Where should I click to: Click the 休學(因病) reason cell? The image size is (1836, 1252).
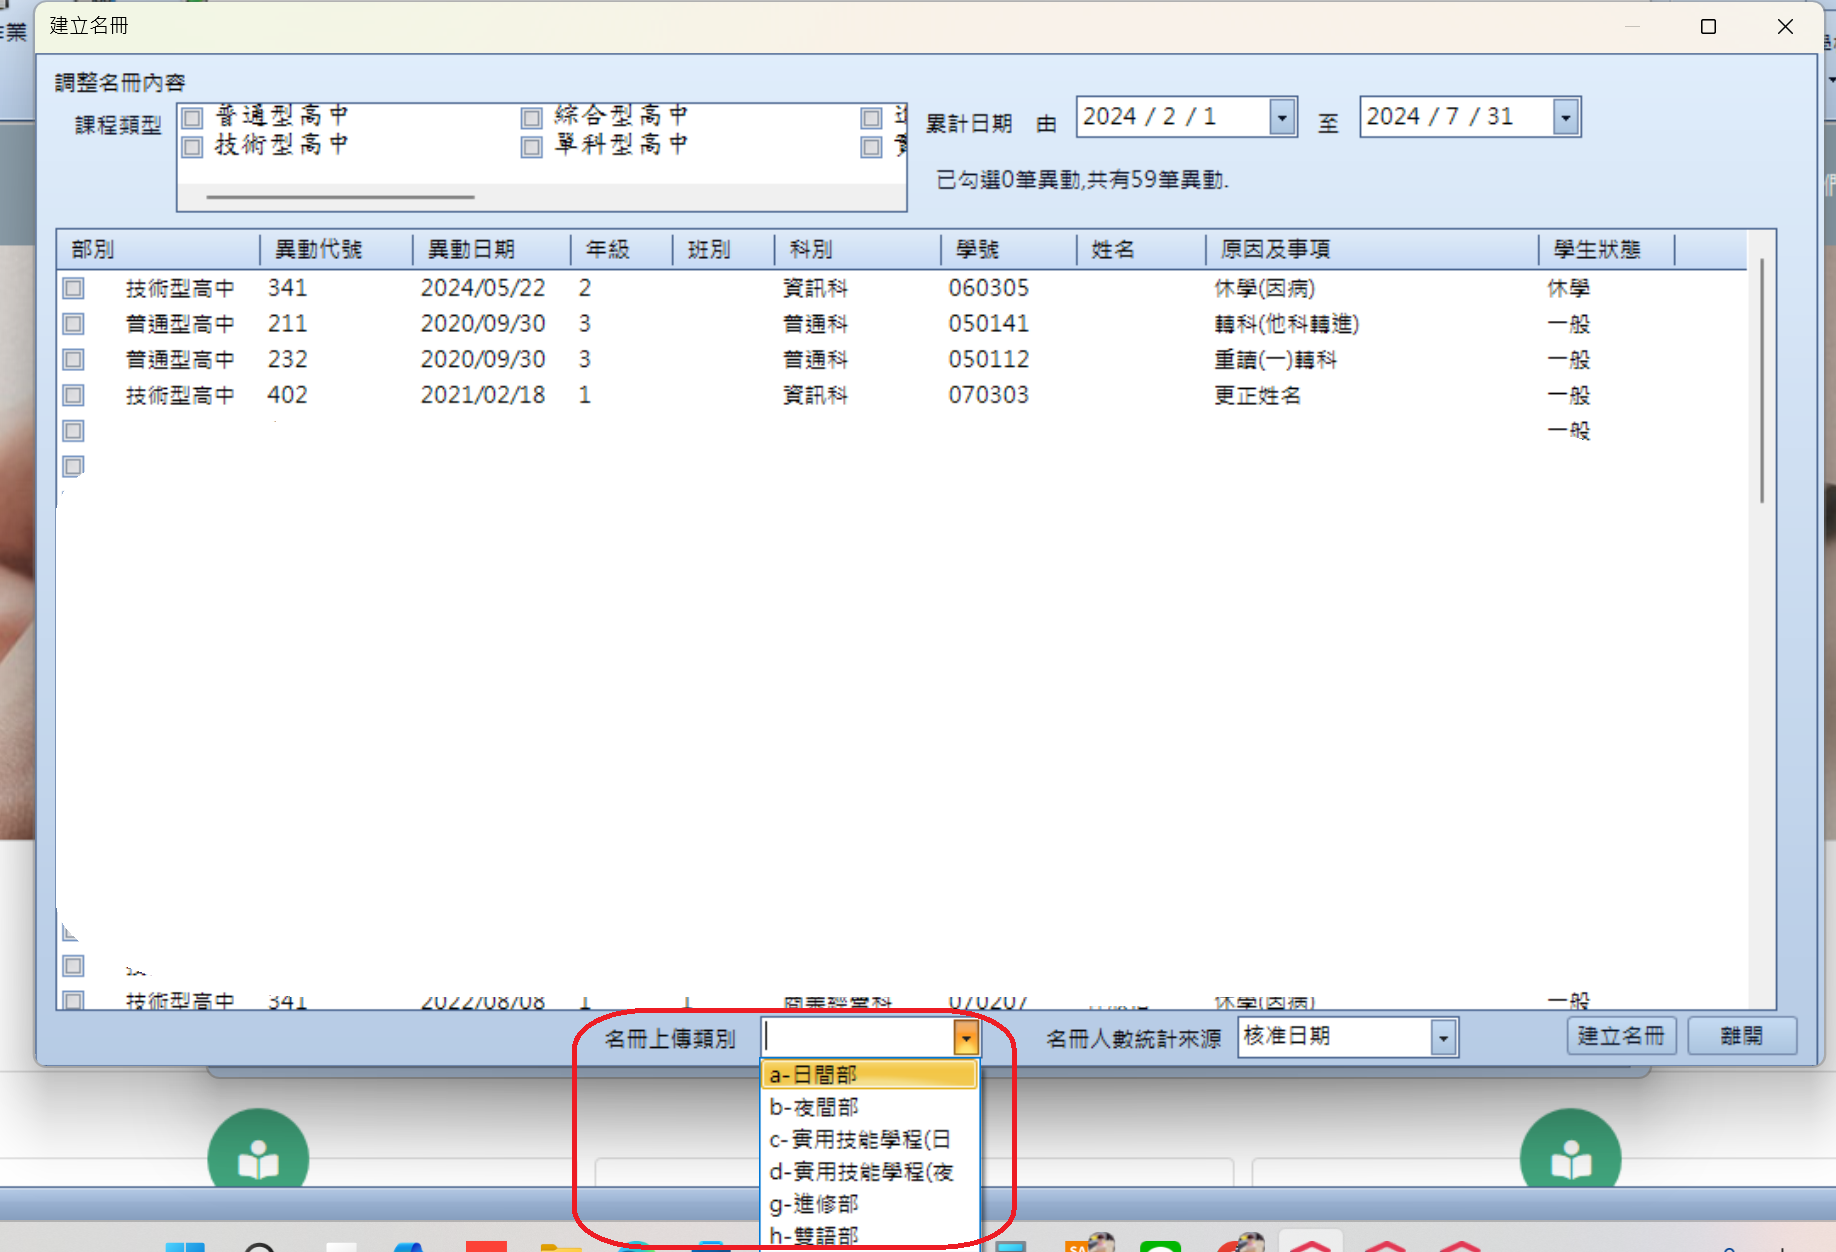pyautogui.click(x=1264, y=288)
